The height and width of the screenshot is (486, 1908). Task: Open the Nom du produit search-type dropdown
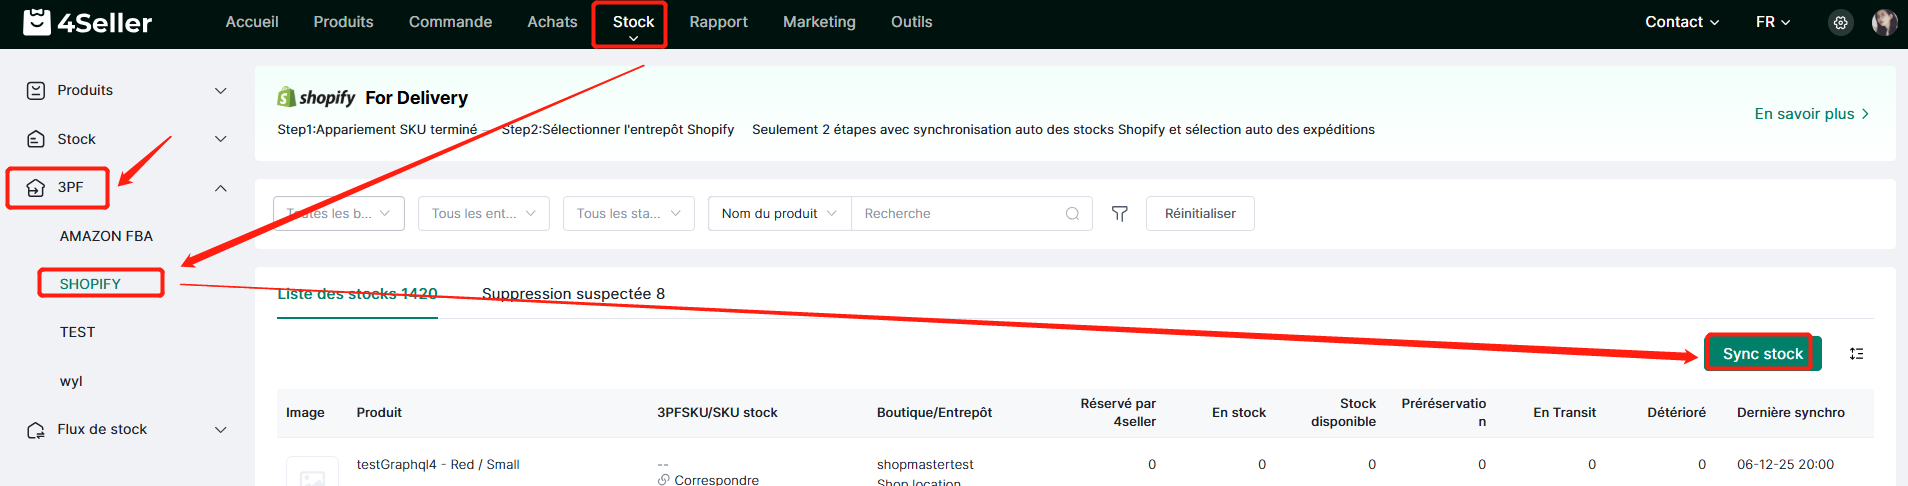[x=780, y=214]
